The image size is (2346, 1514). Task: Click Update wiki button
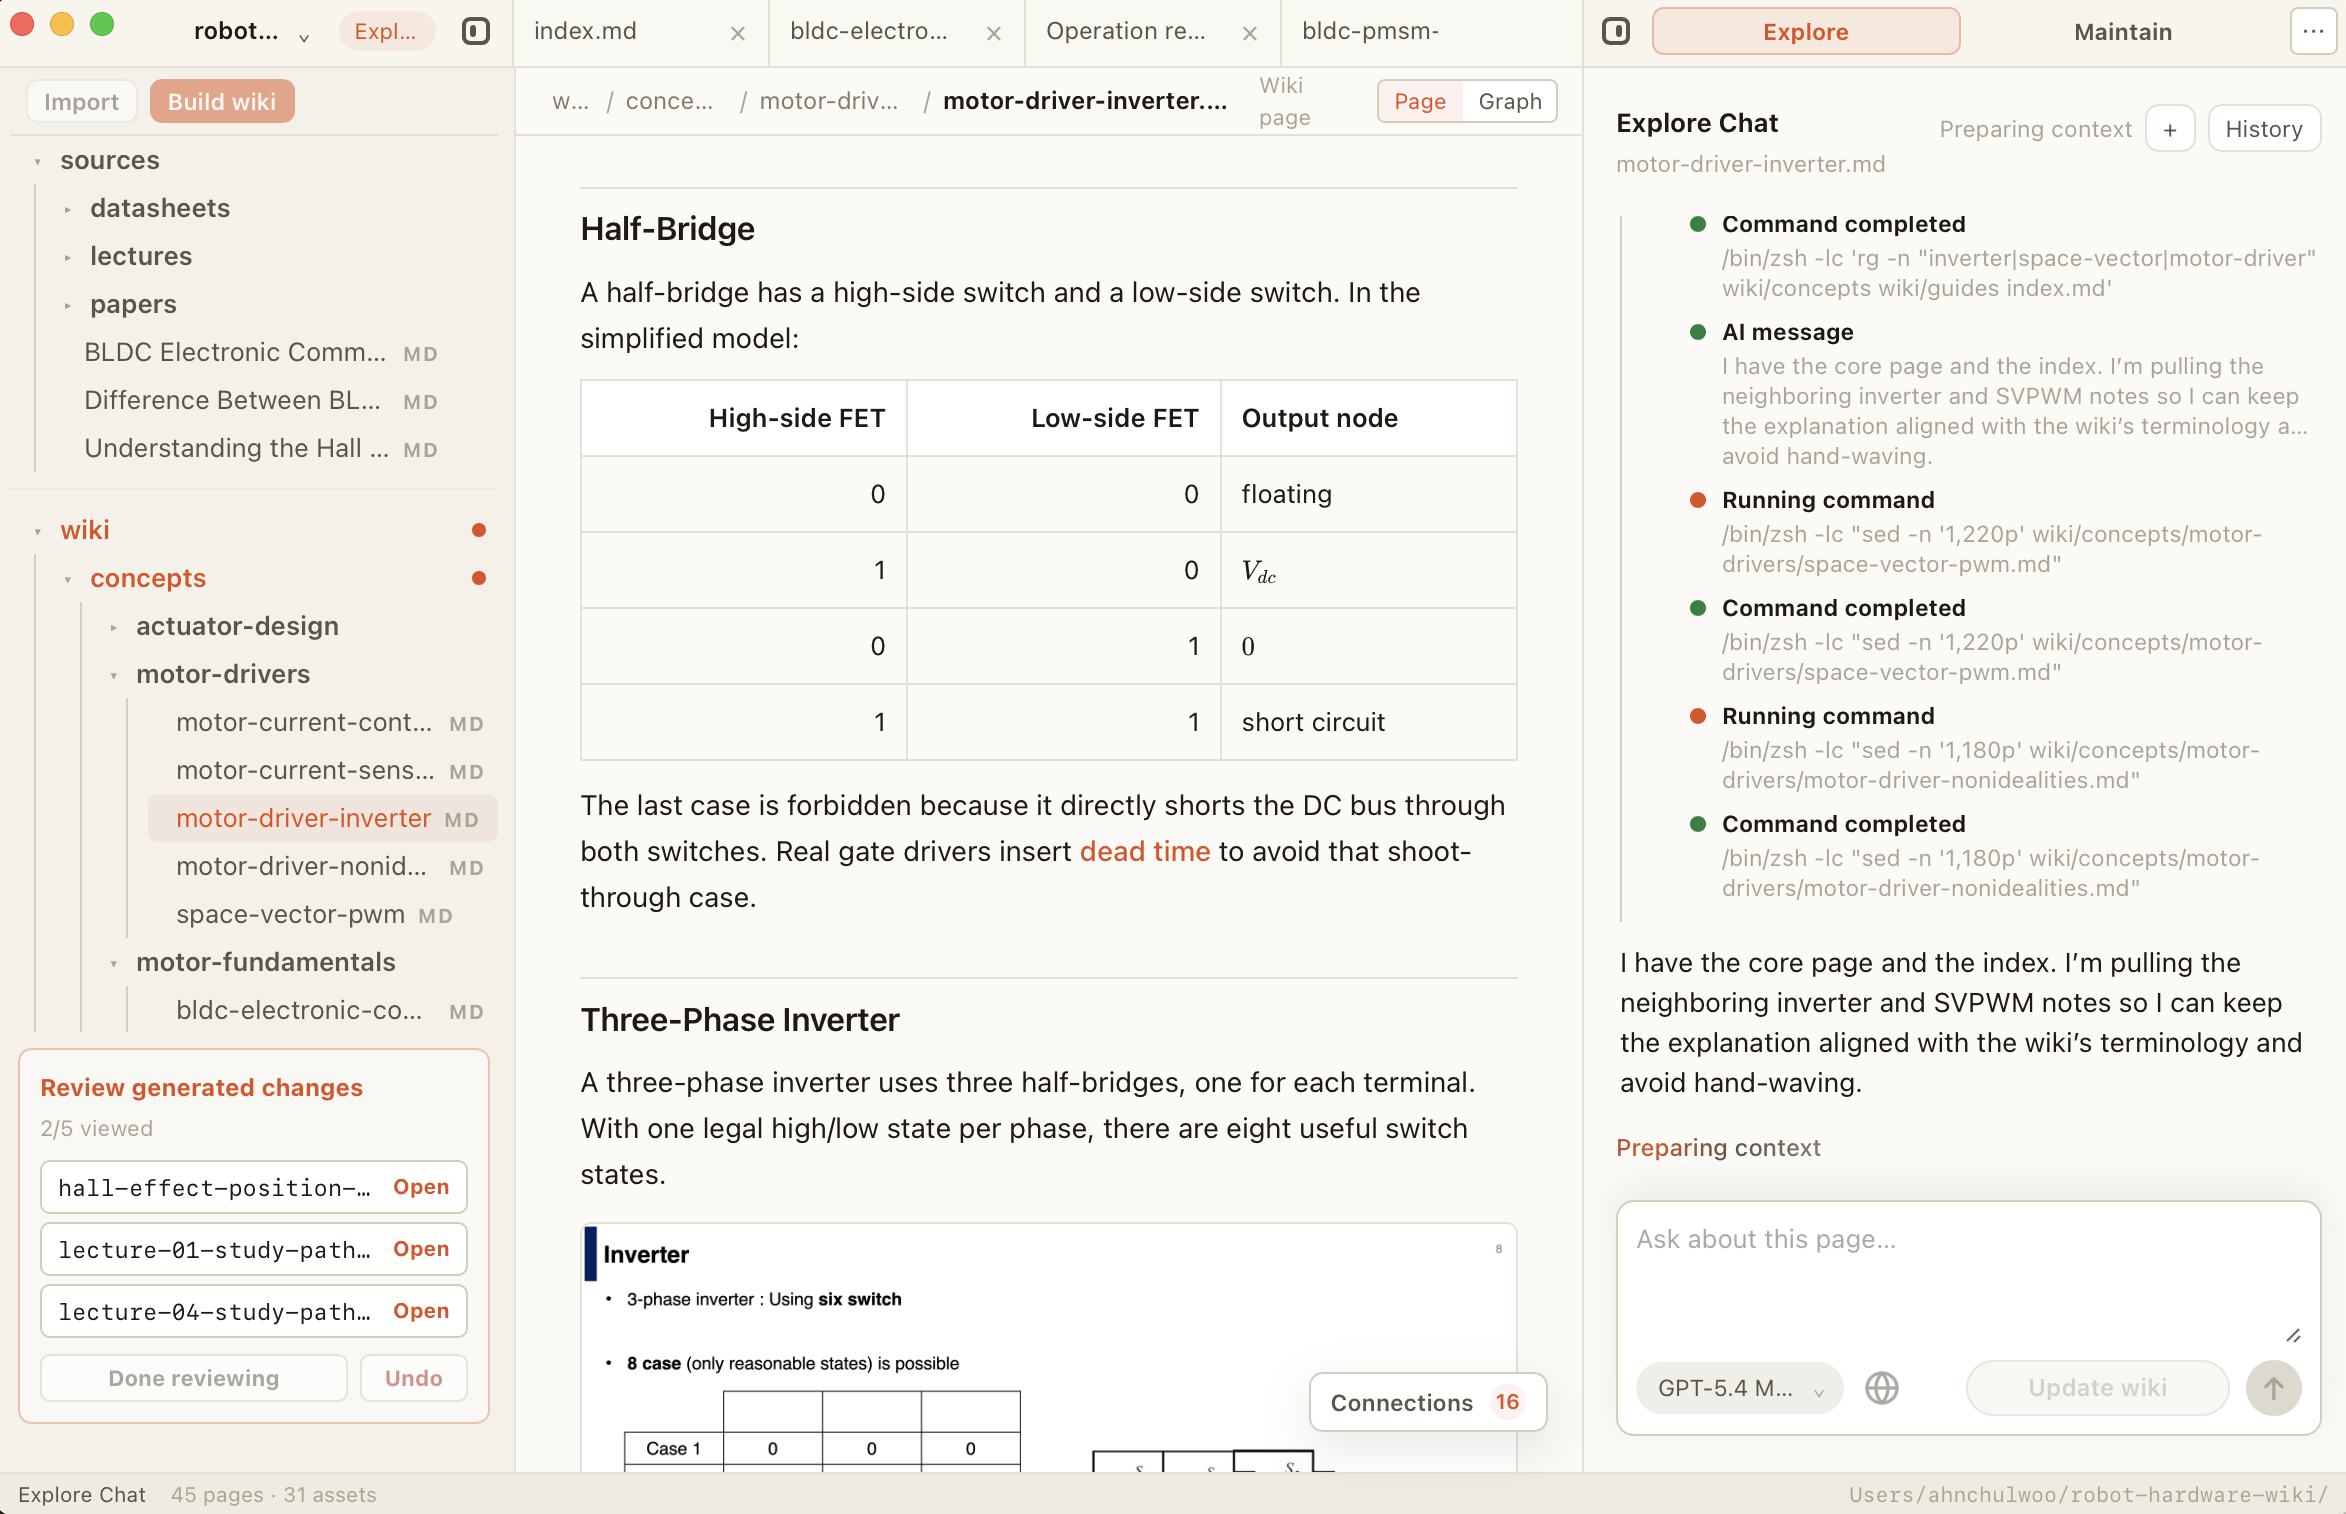pyautogui.click(x=2097, y=1388)
